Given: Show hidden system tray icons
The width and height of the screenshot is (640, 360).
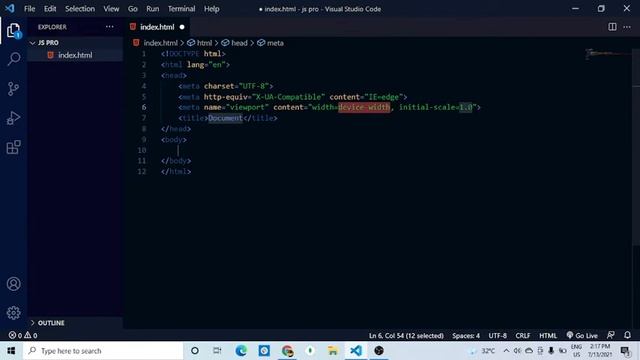Looking at the screenshot, I should tap(506, 351).
